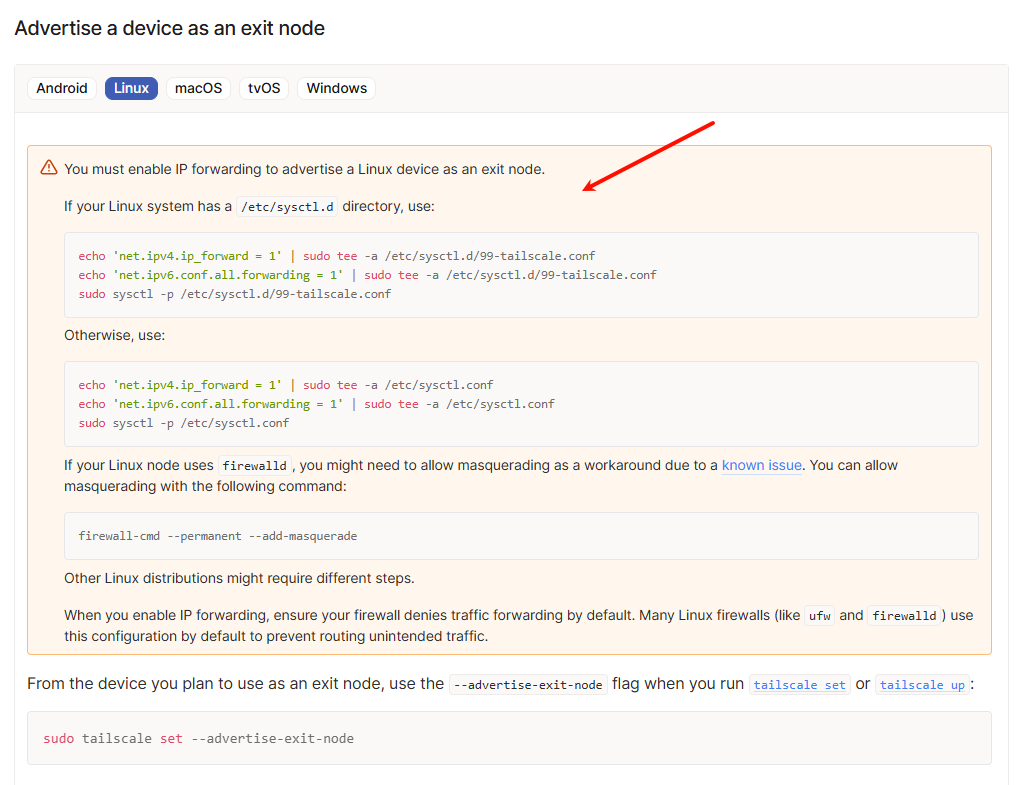The width and height of the screenshot is (1018, 785).
Task: Open the 'tailscale up' link
Action: pos(921,685)
